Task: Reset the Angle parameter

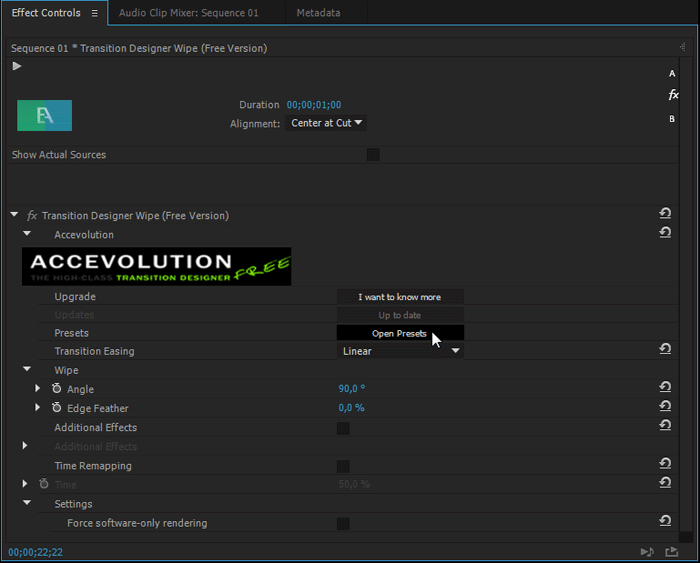Action: coord(665,387)
